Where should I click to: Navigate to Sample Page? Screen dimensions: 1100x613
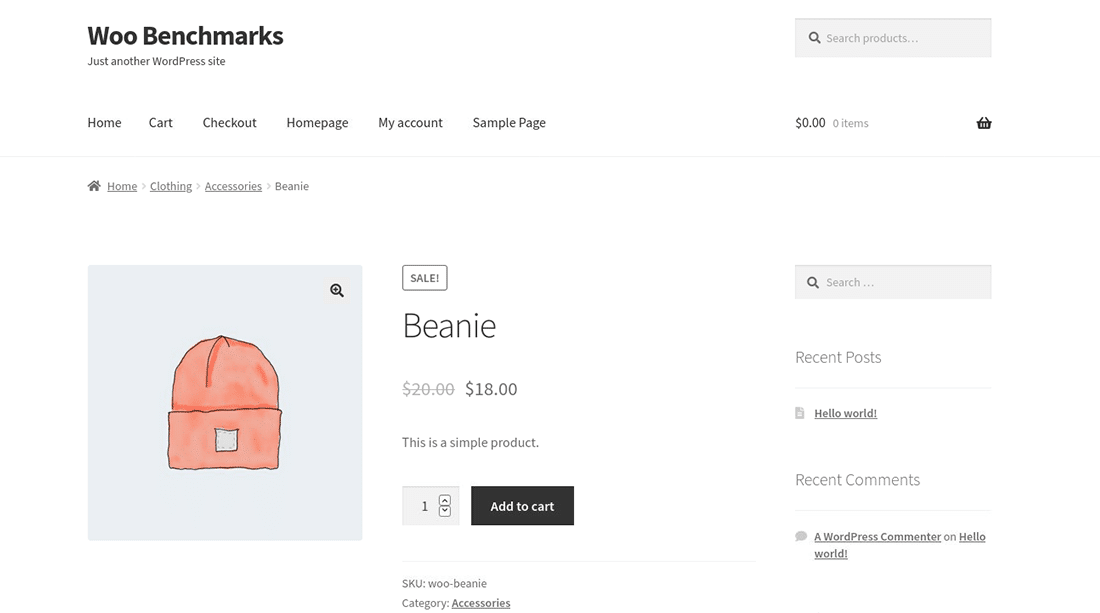pyautogui.click(x=508, y=123)
